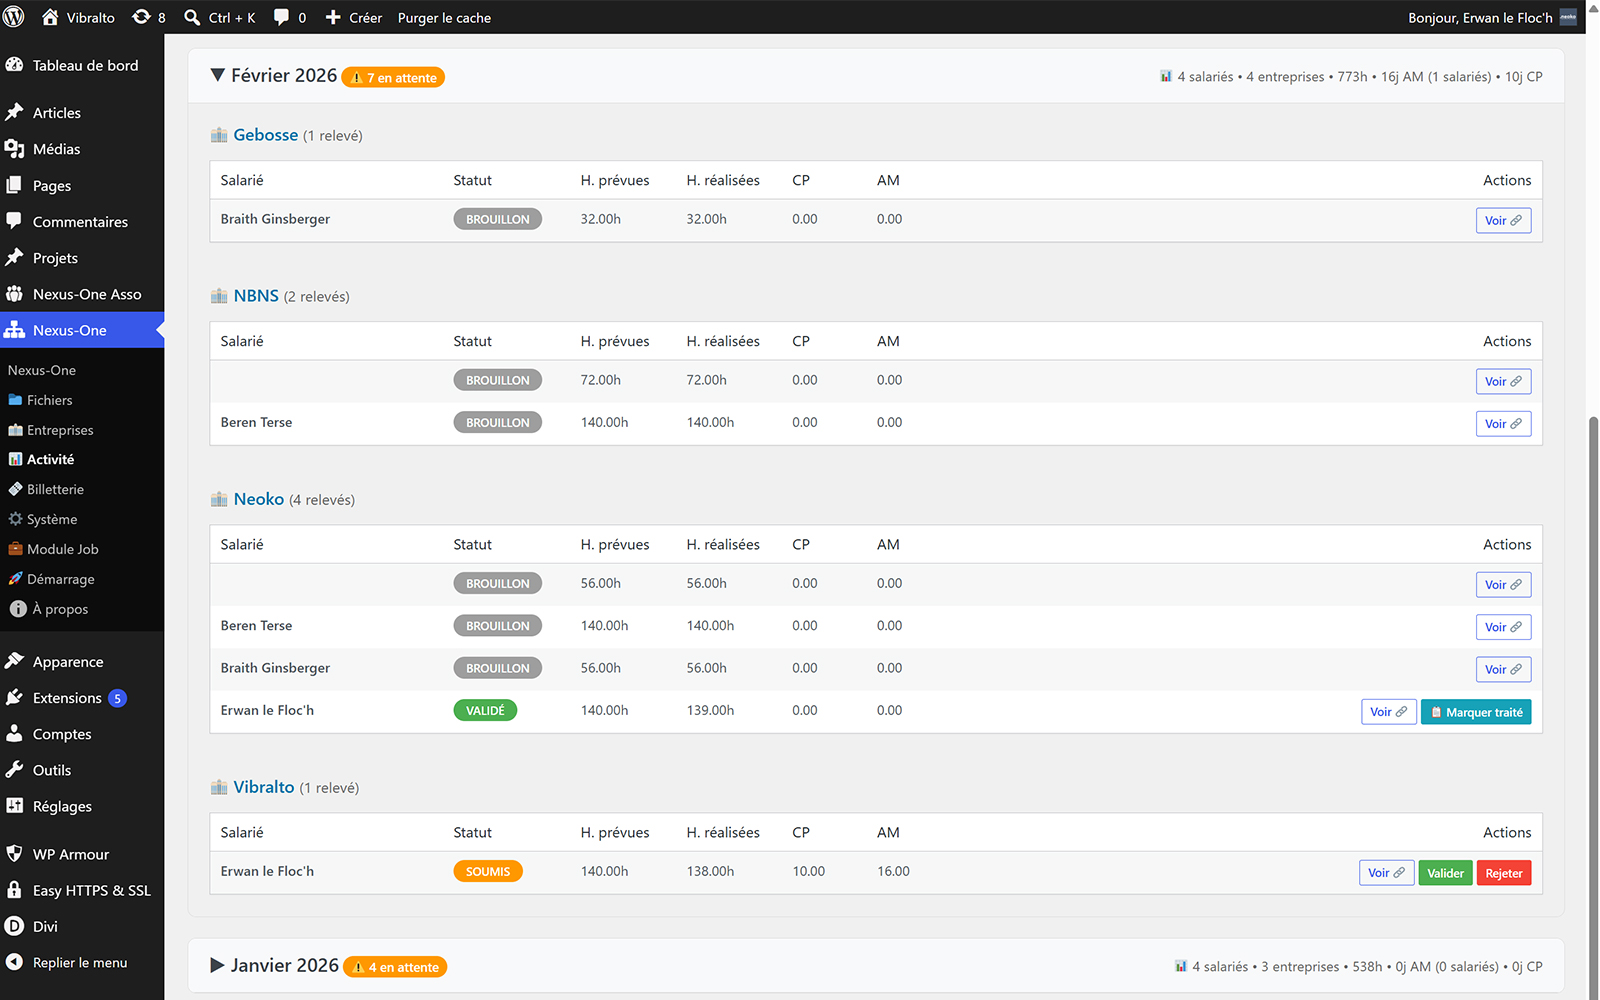Click the Nexus-One Asso group icon
Screen dimensions: 1600x1000
tap(14, 294)
